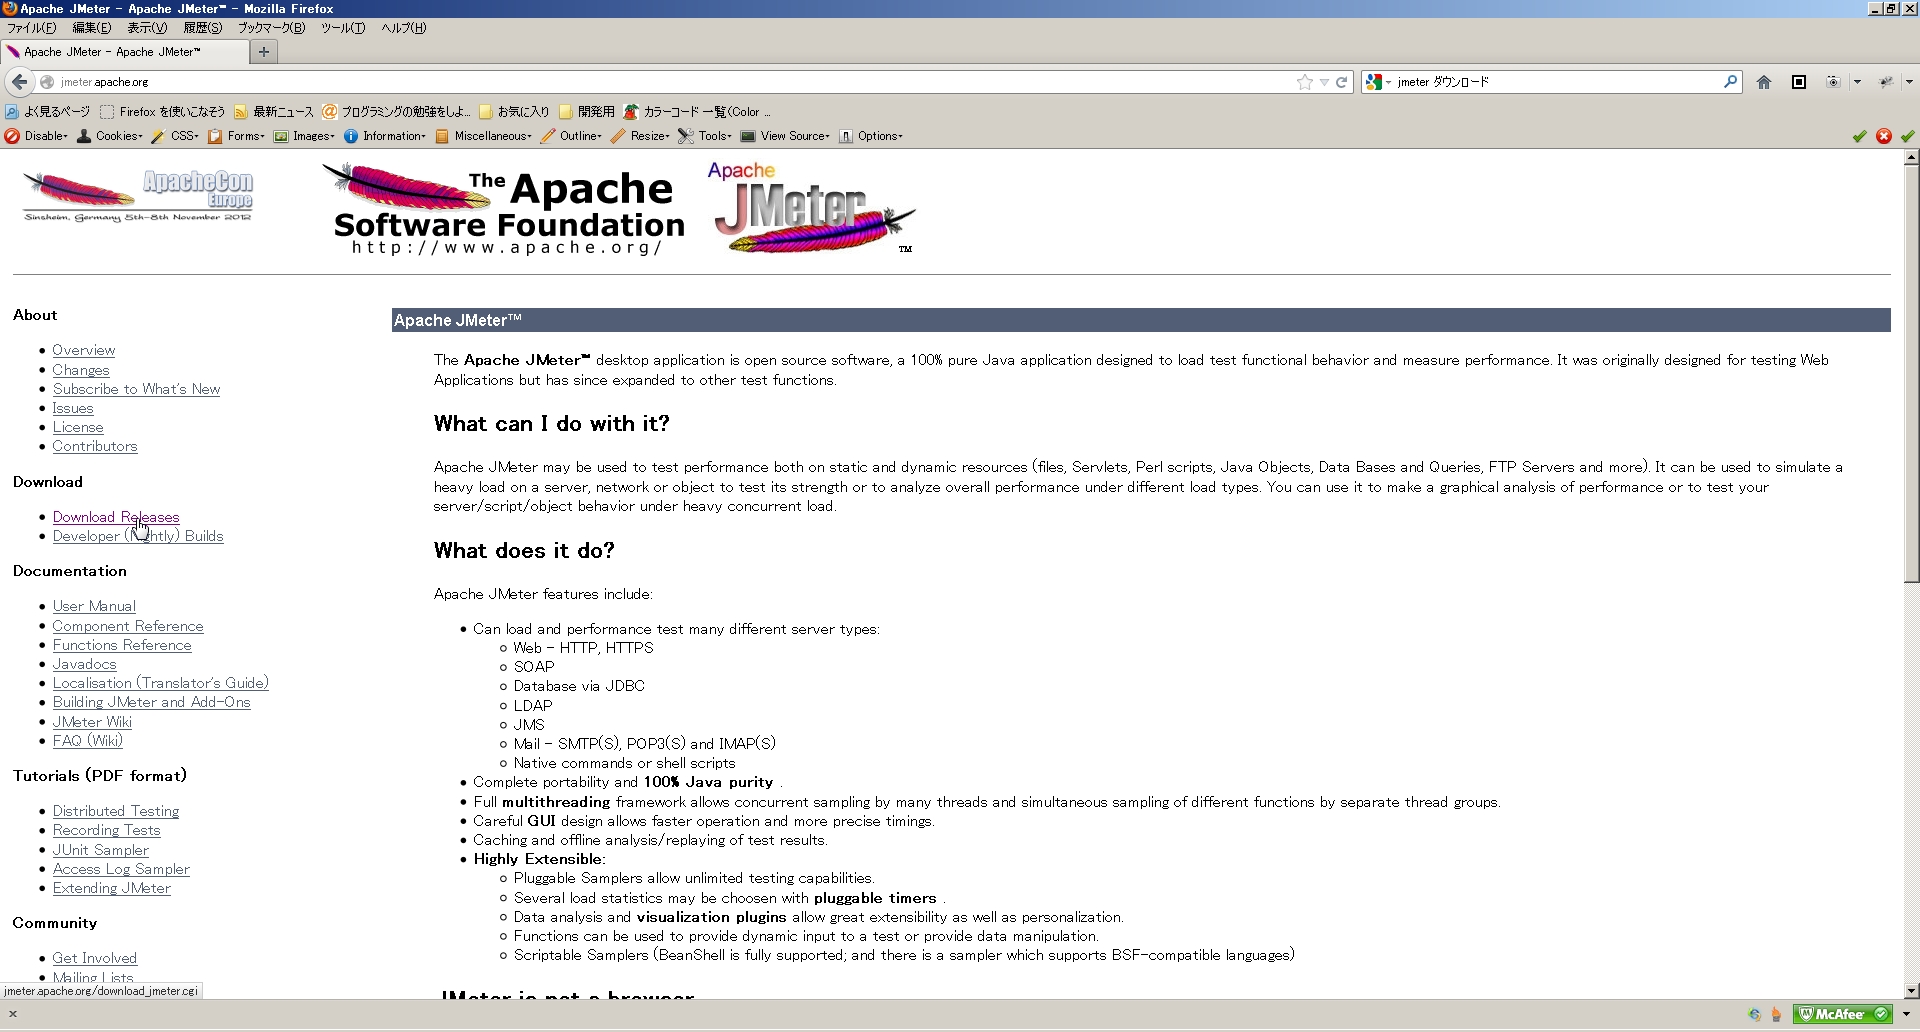Click the red error X icon in Web Developer bar
Image resolution: width=1920 pixels, height=1032 pixels.
tap(1884, 136)
